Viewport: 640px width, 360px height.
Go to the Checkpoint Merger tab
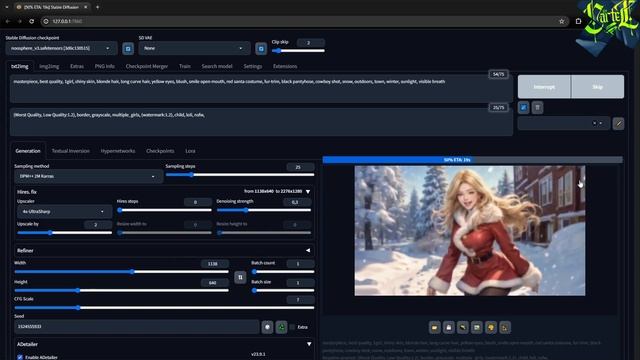click(x=147, y=66)
